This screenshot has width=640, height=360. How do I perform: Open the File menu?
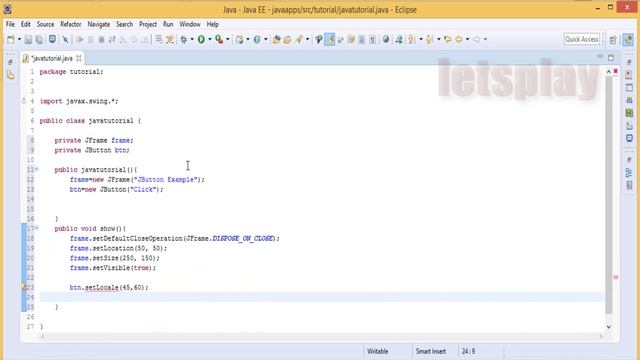10,24
